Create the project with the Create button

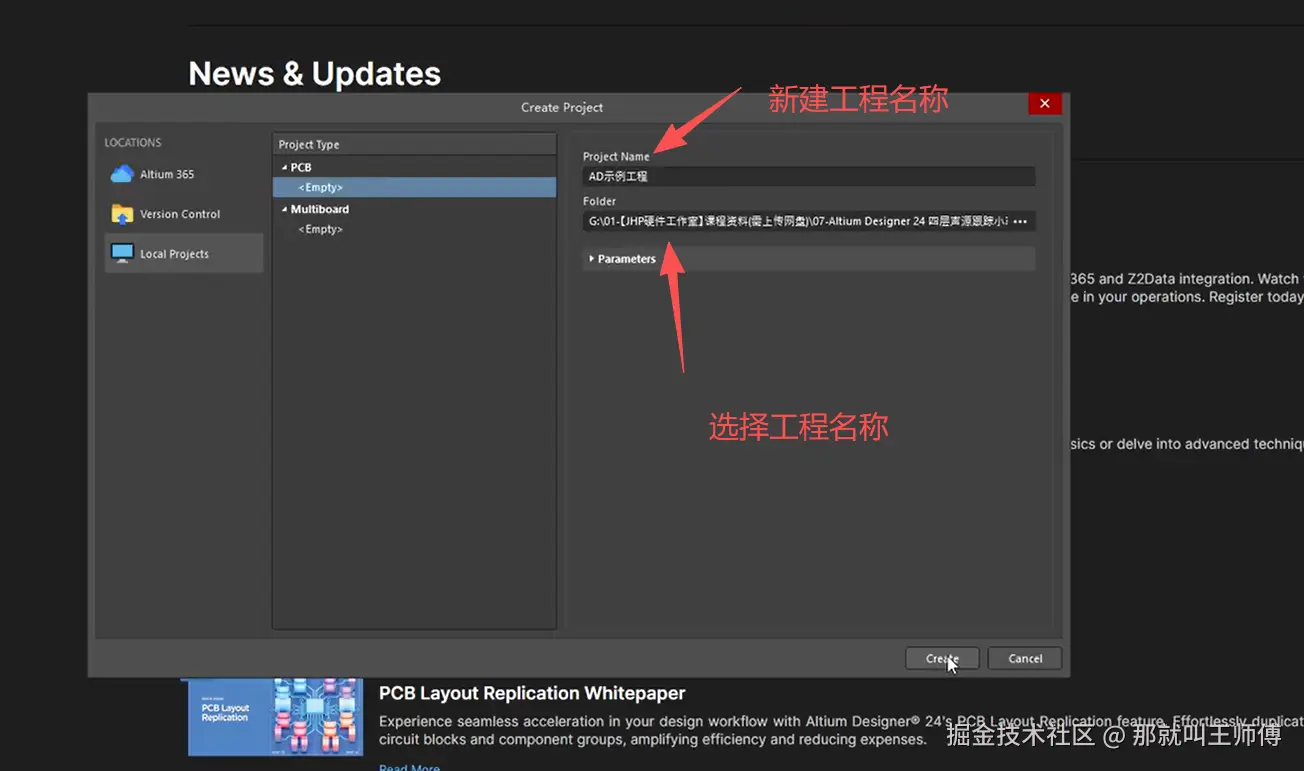(942, 658)
